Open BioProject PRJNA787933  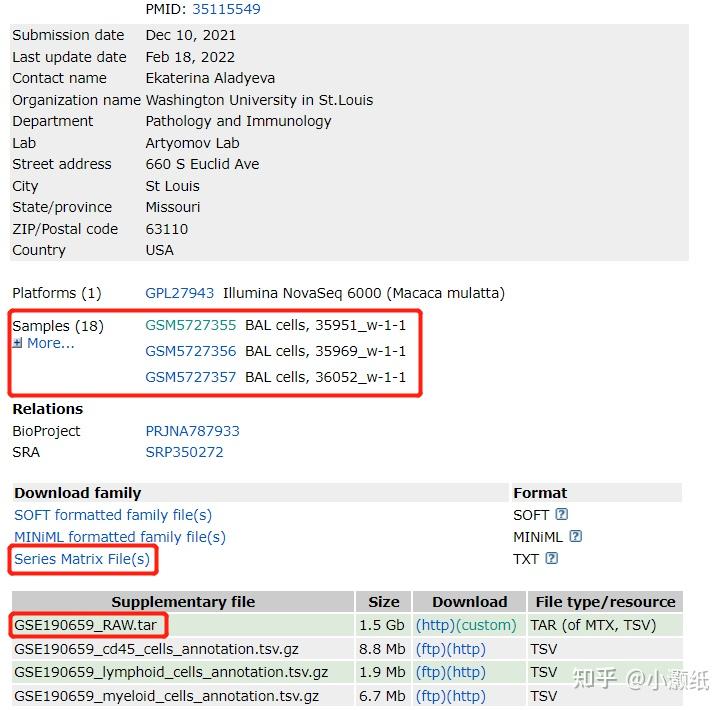point(192,431)
